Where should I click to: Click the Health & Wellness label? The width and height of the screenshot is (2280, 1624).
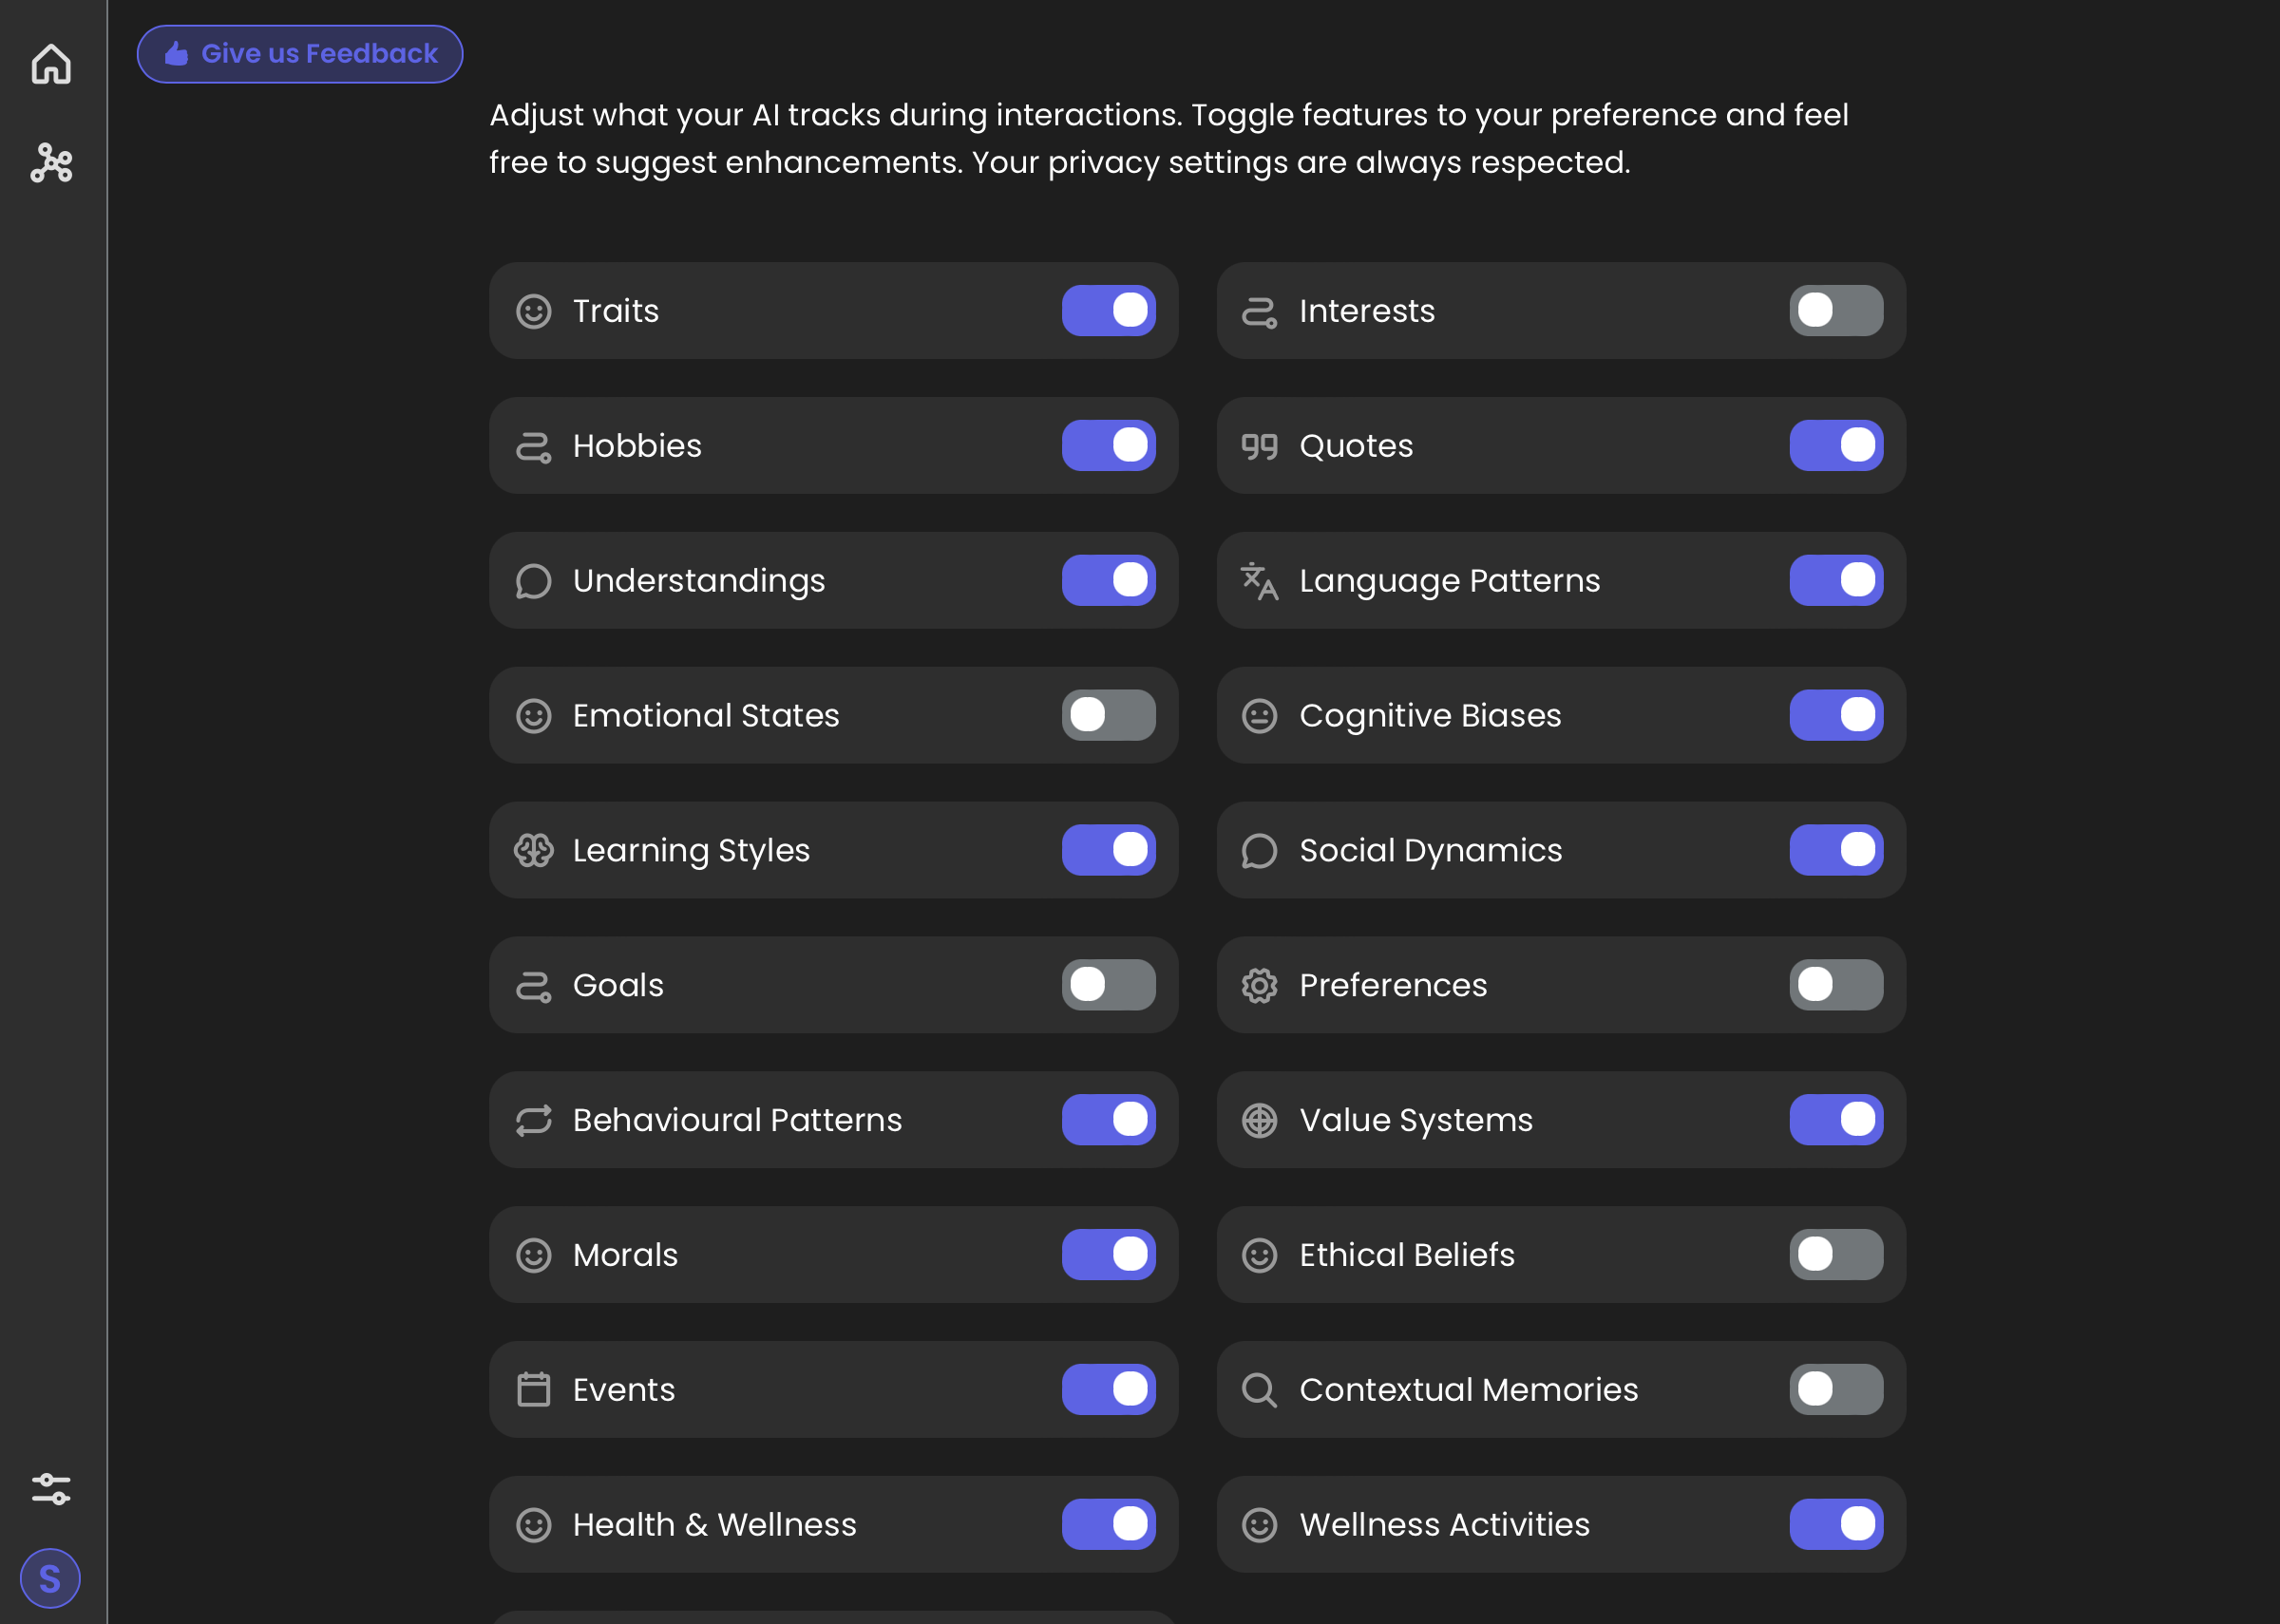point(714,1524)
